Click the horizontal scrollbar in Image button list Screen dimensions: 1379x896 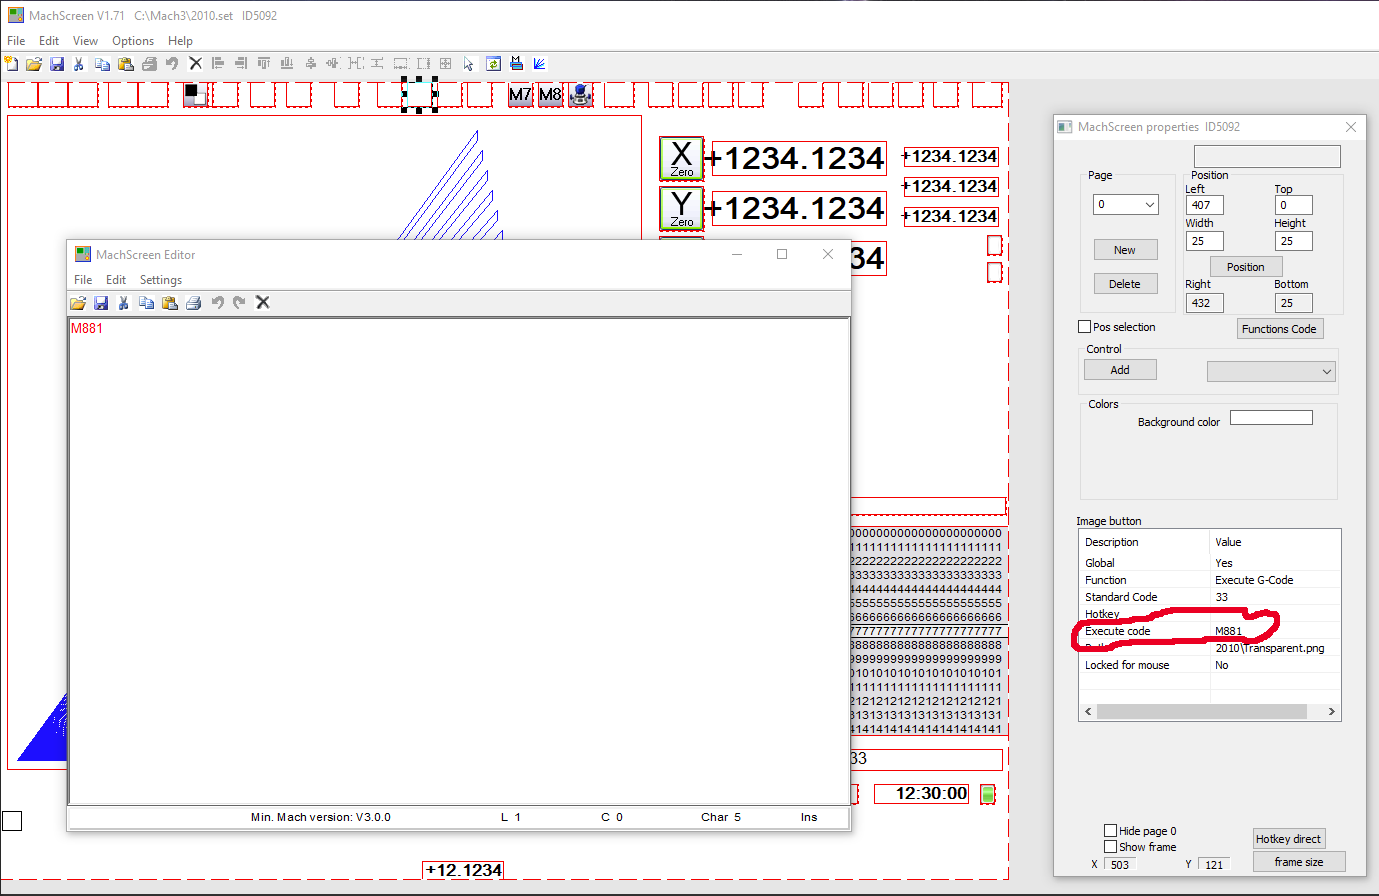(1209, 712)
